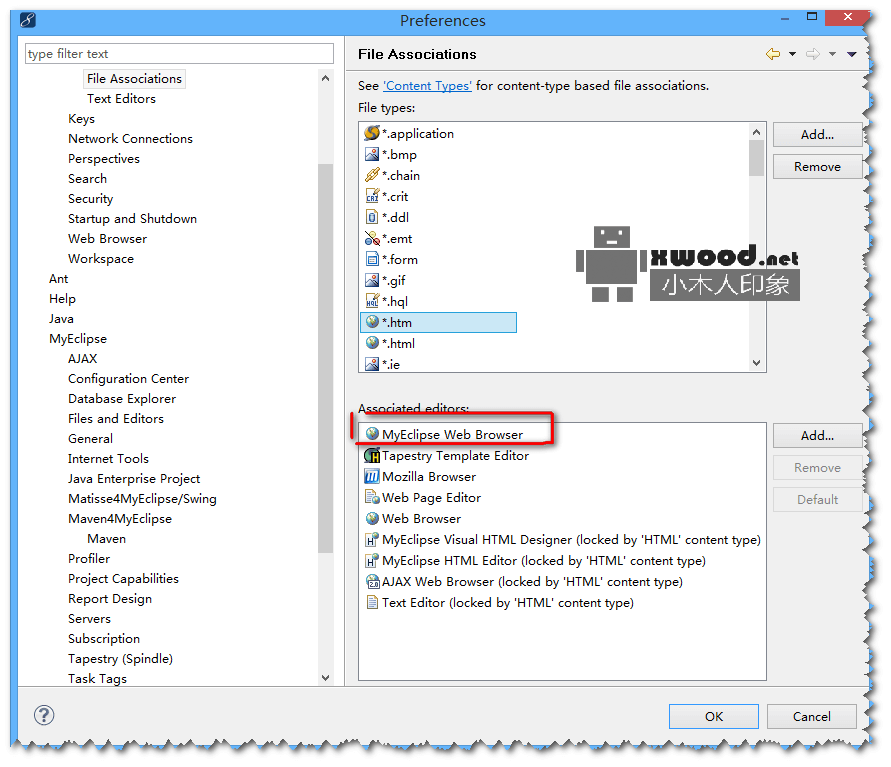Open Java preferences in the tree

pos(61,319)
